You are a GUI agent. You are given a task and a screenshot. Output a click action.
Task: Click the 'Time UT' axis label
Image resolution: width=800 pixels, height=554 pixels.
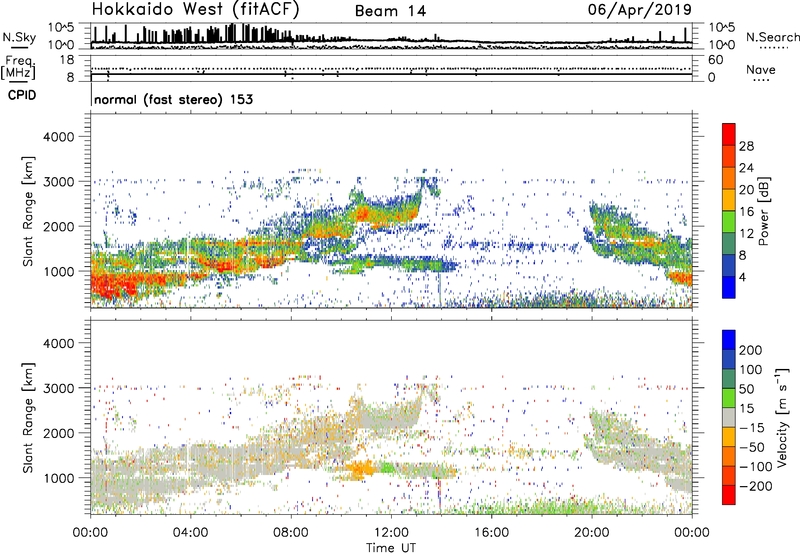click(x=391, y=548)
